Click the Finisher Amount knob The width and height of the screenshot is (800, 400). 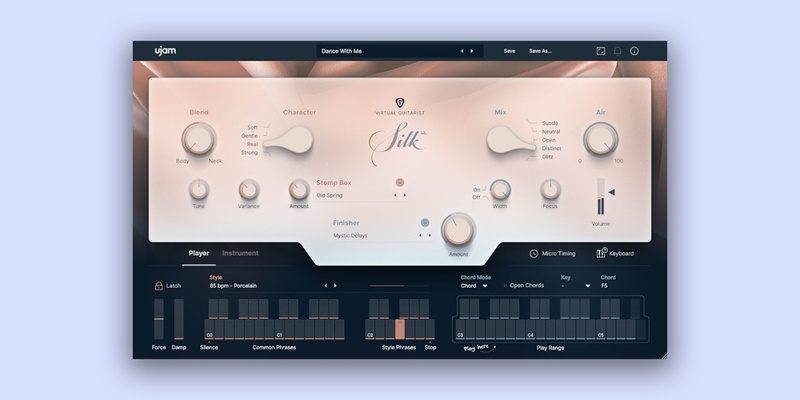click(458, 230)
